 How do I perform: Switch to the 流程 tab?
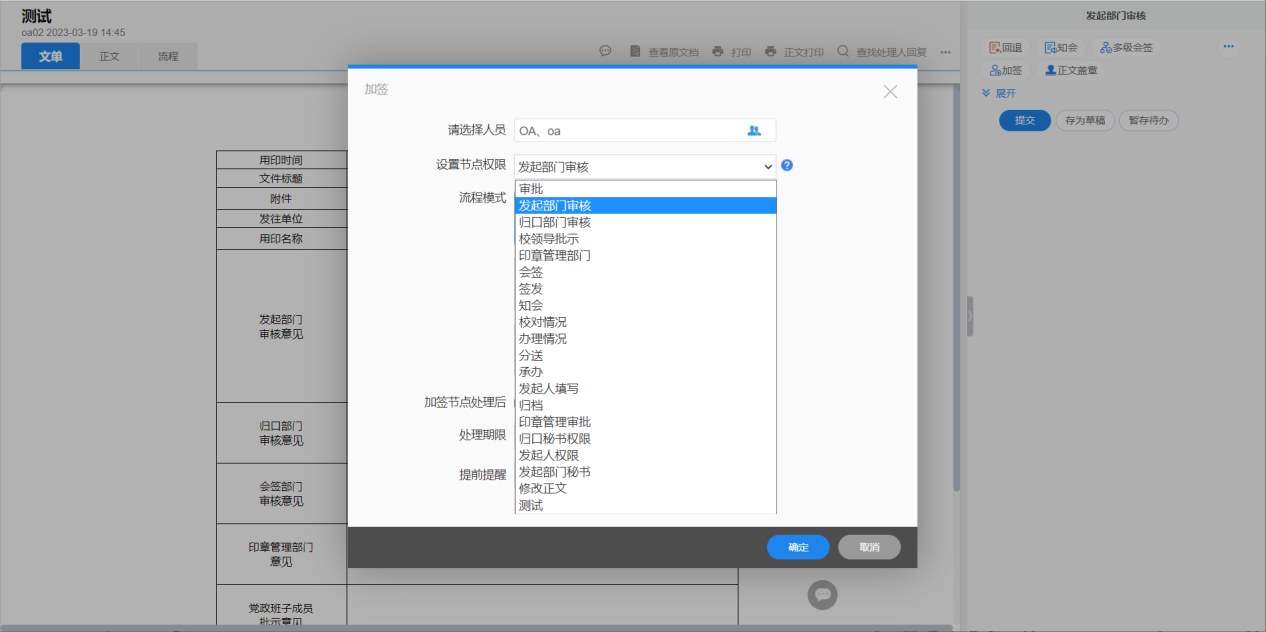(x=168, y=56)
